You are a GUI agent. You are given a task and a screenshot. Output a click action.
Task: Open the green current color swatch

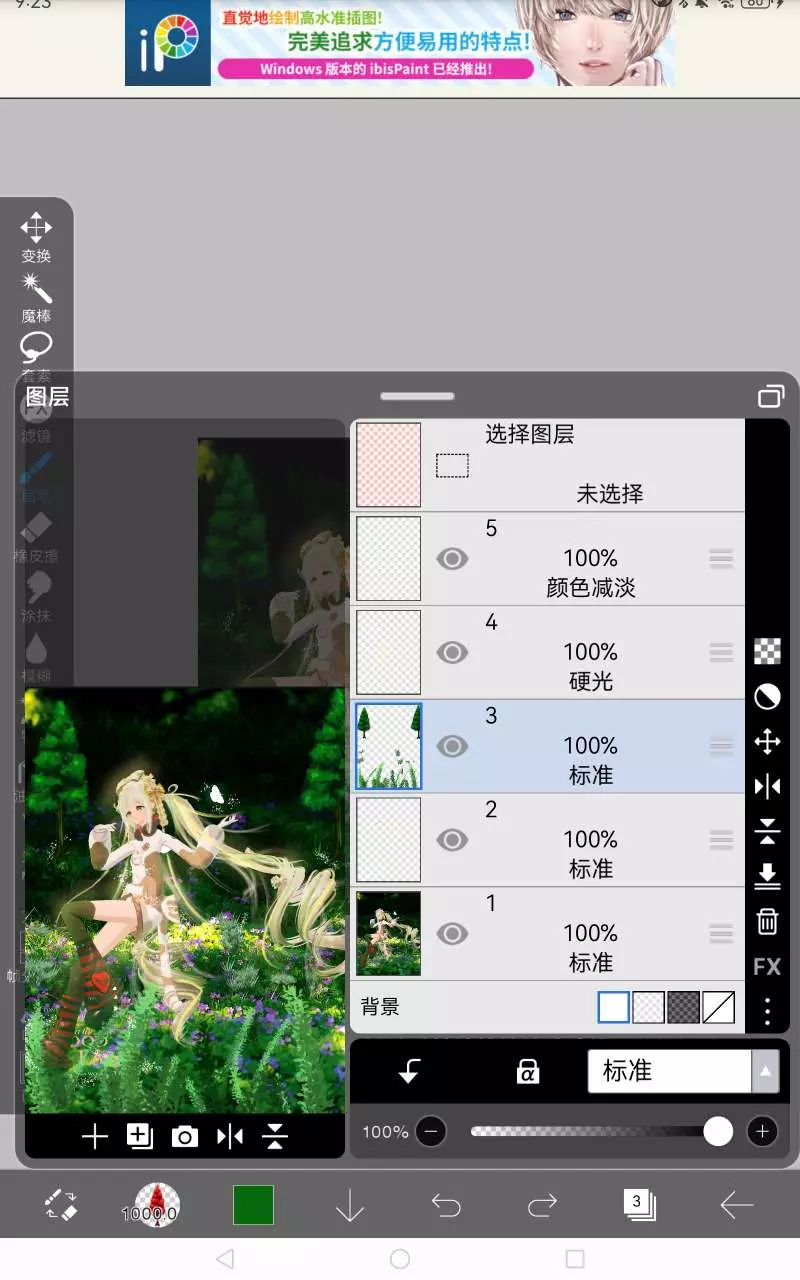point(253,1205)
